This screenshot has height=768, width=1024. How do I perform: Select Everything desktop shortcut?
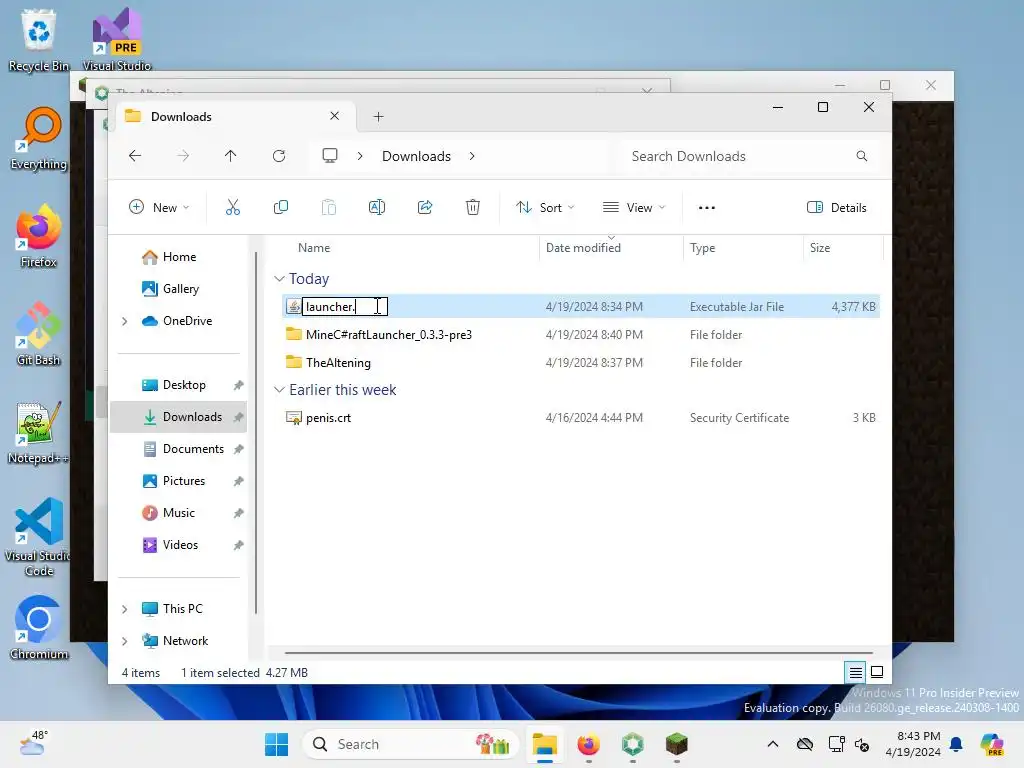tap(39, 138)
